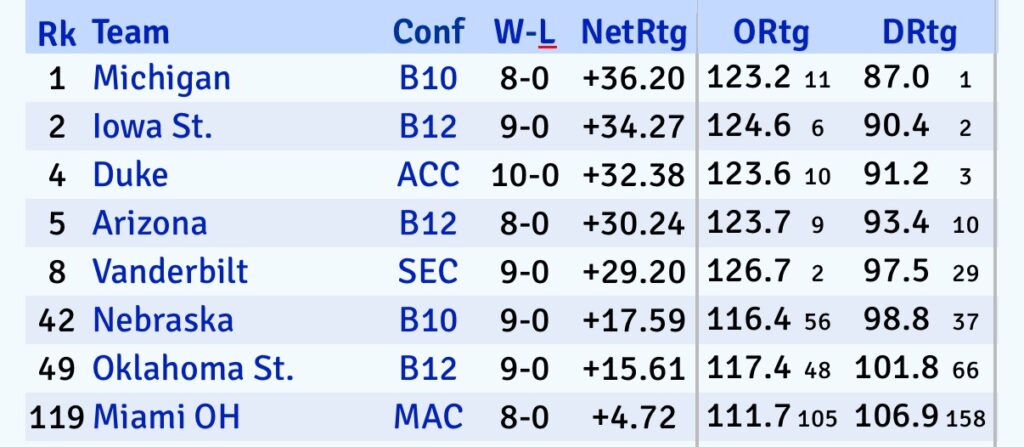Sort by the NetRtg column header
Viewport: 1024px width, 447px height.
(x=634, y=33)
